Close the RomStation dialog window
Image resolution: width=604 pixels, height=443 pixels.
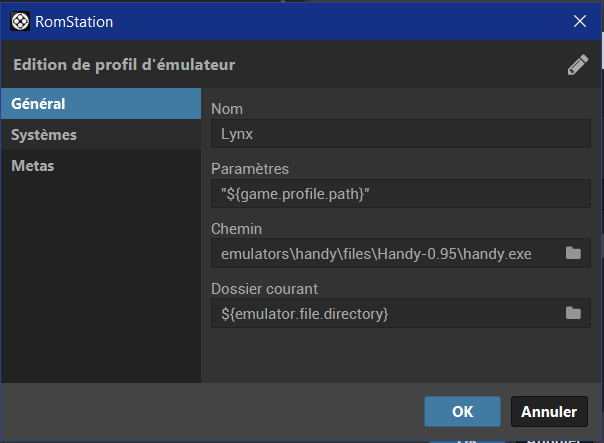coord(580,21)
